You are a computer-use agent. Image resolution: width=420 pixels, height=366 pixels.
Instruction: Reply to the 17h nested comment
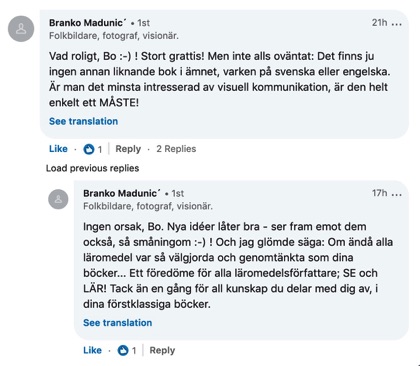[162, 350]
